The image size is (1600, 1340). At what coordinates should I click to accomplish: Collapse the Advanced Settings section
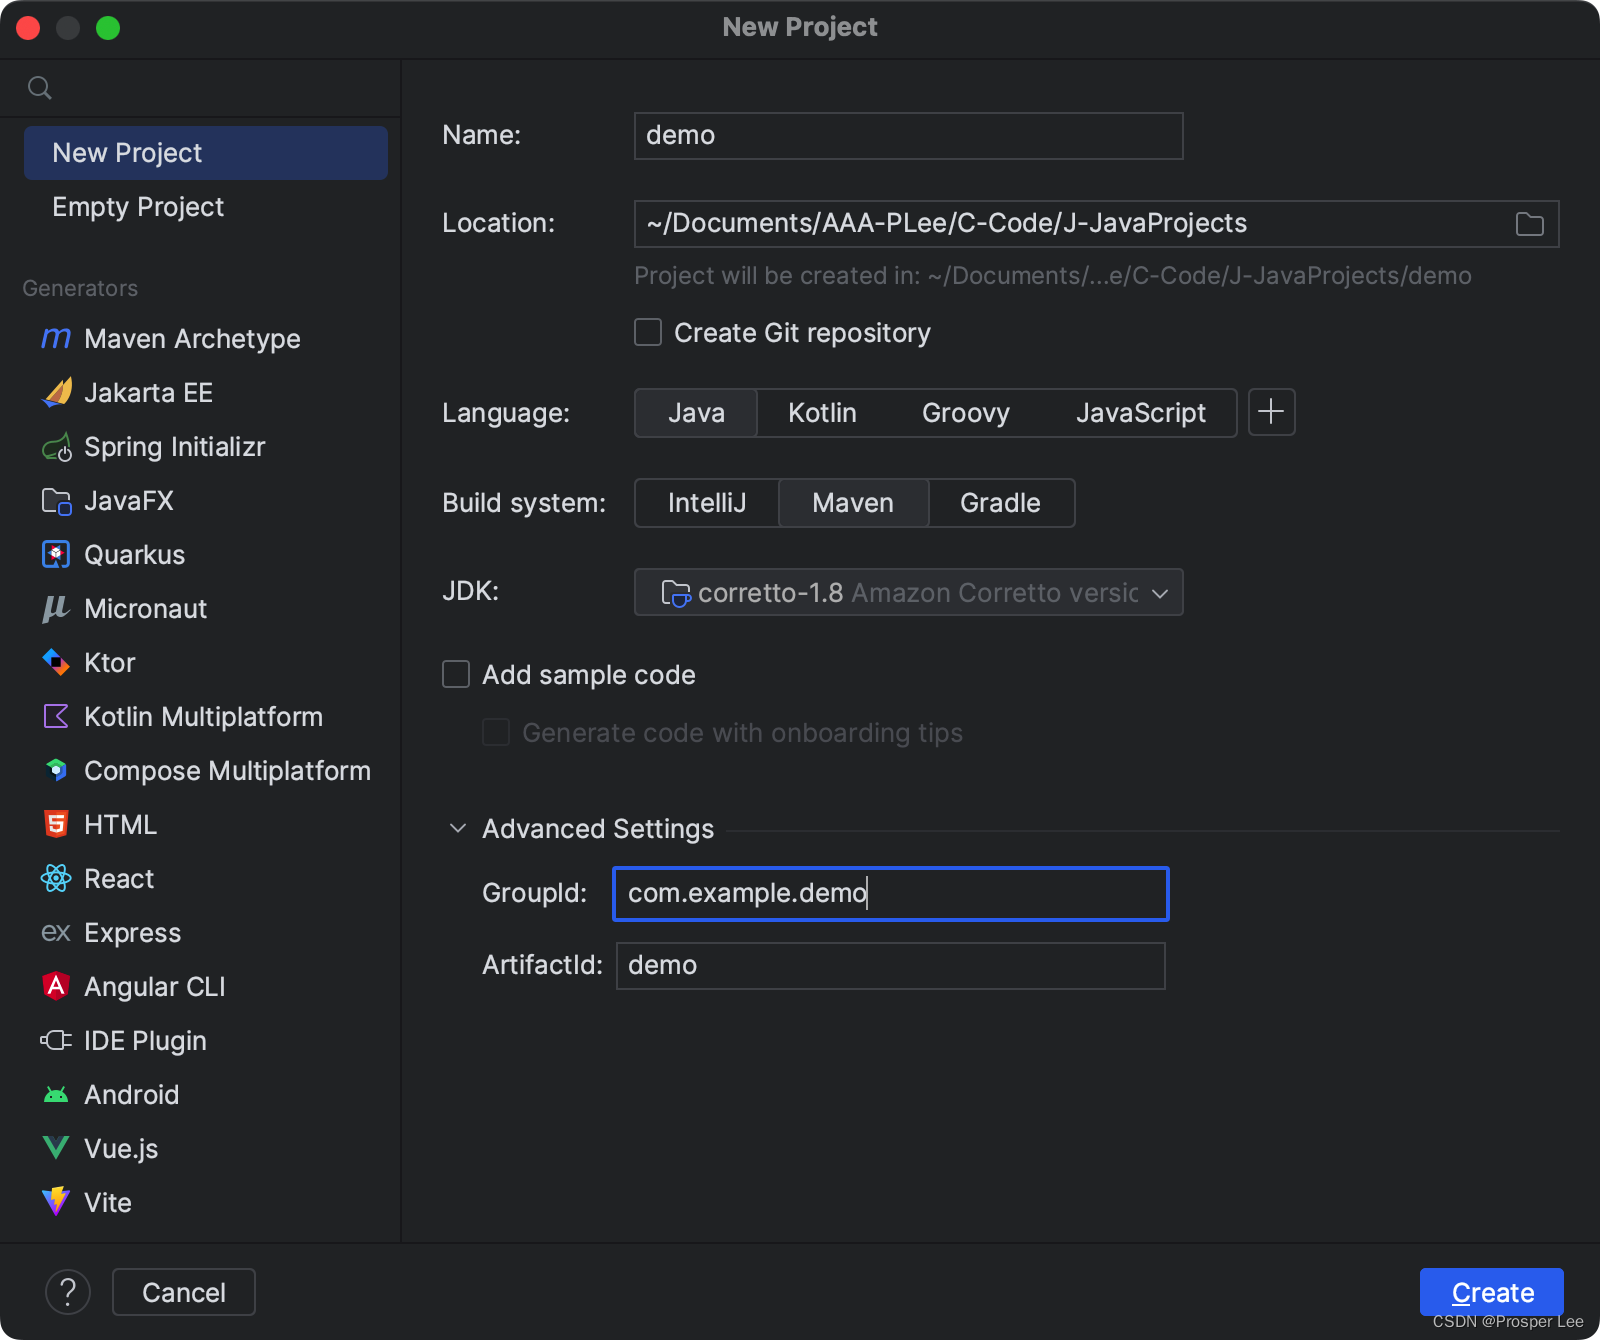[x=458, y=828]
